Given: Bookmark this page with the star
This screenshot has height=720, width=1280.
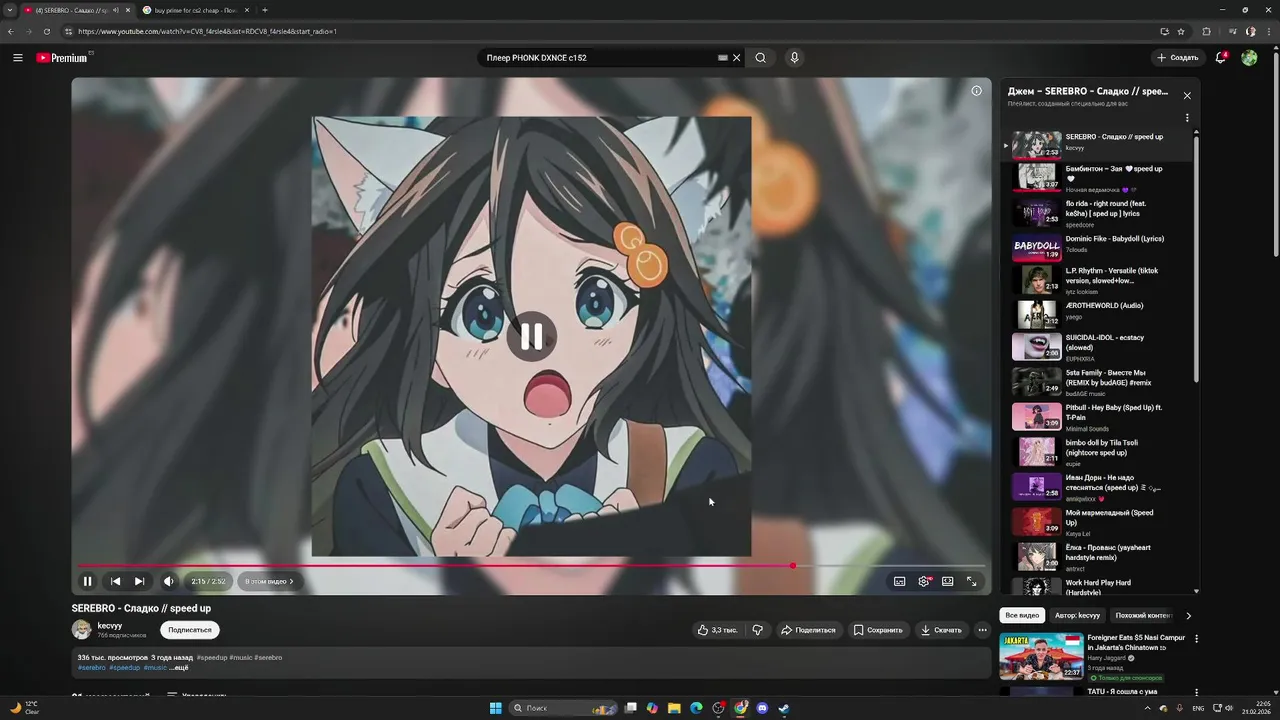Looking at the screenshot, I should point(1180,31).
